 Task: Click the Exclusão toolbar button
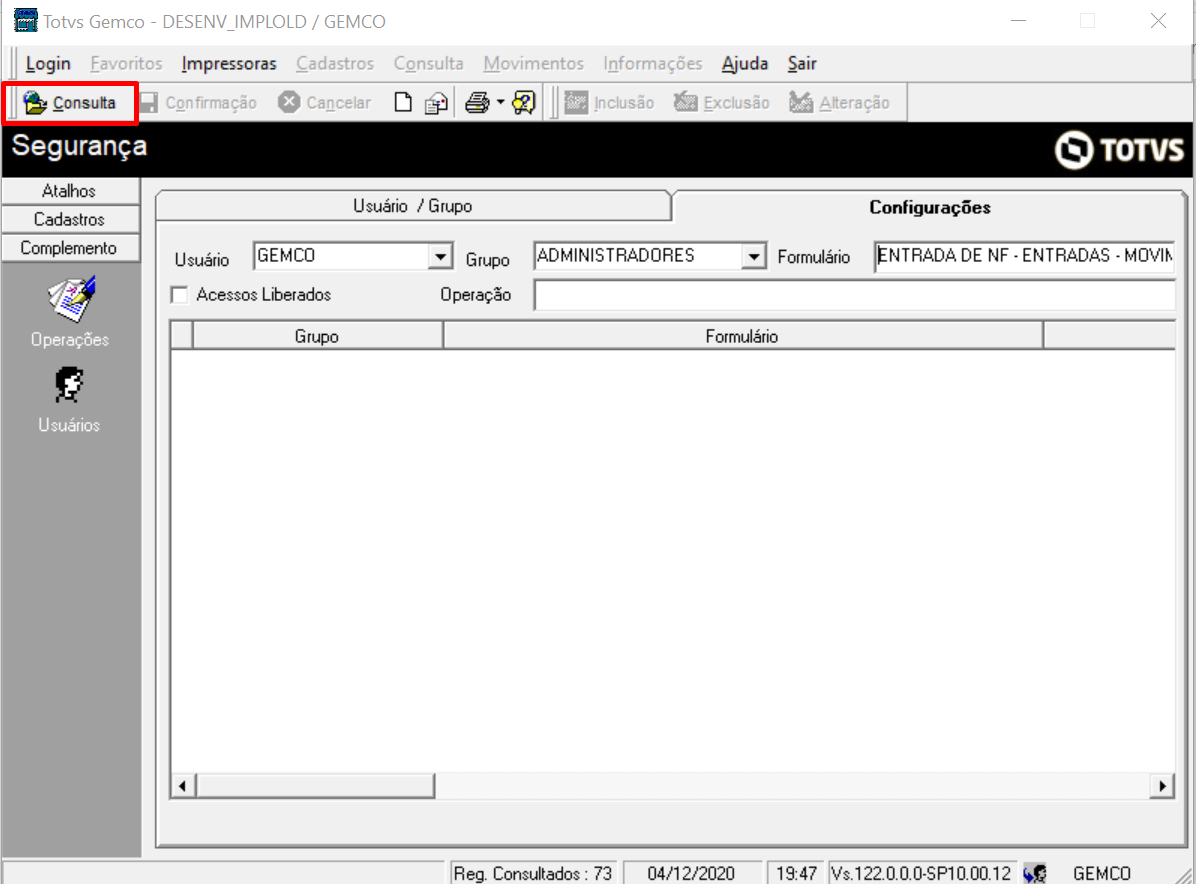pos(722,102)
